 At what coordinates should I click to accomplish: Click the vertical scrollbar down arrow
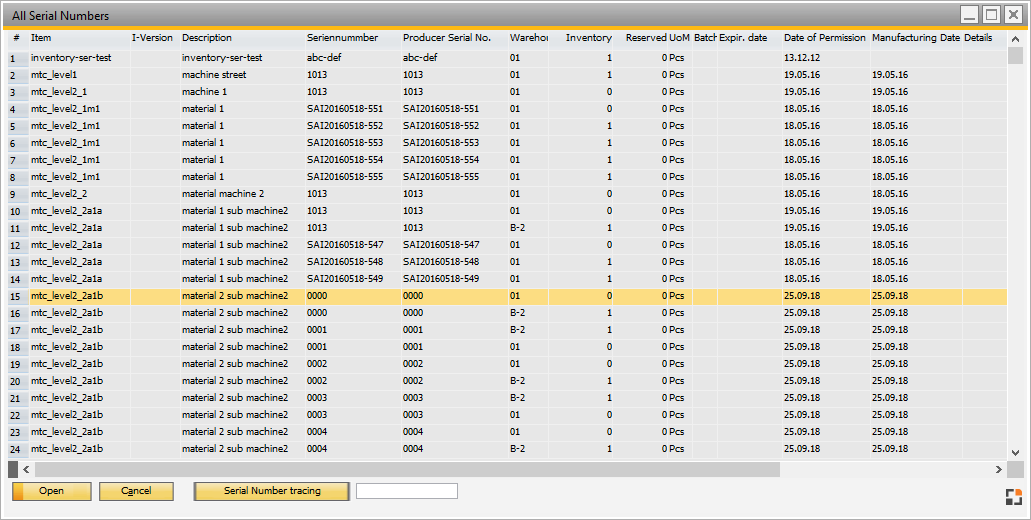click(x=1015, y=452)
